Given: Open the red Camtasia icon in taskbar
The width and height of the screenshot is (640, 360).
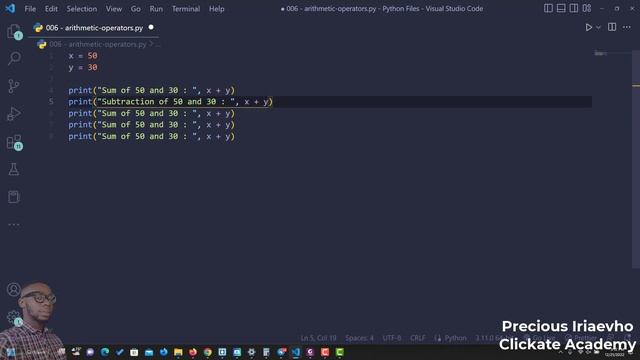Looking at the screenshot, I should tap(325, 352).
